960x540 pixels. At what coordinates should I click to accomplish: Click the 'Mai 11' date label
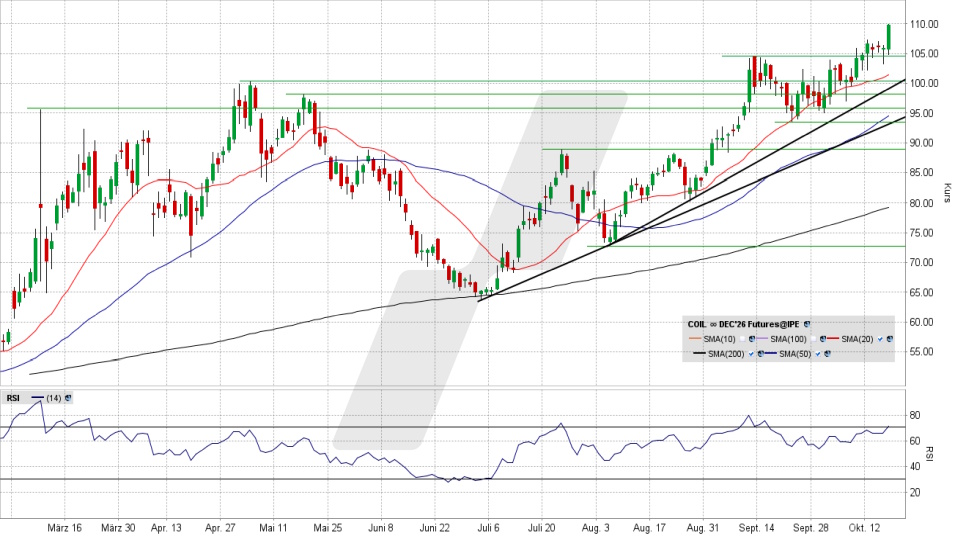pyautogui.click(x=273, y=528)
